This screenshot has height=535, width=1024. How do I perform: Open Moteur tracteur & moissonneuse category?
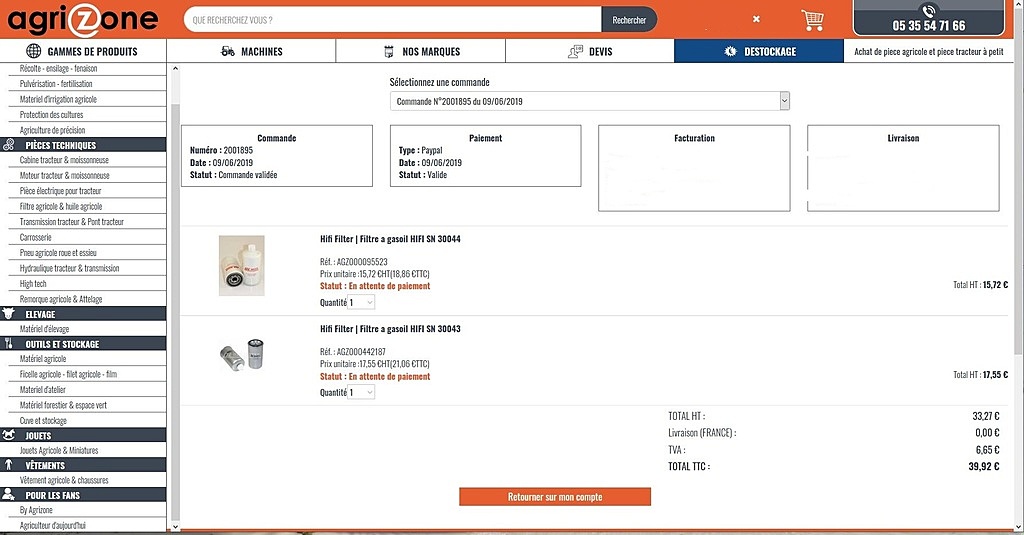[x=65, y=176]
